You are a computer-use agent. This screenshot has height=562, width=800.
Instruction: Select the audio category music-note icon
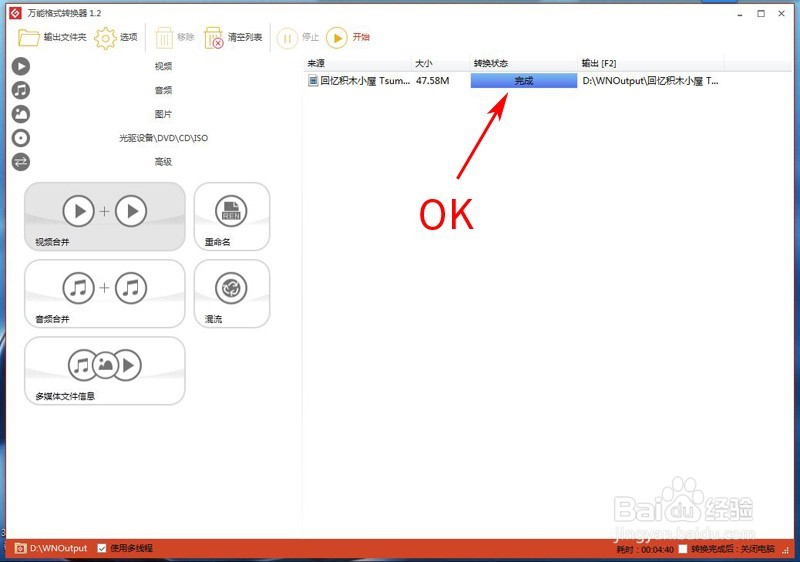coord(21,90)
